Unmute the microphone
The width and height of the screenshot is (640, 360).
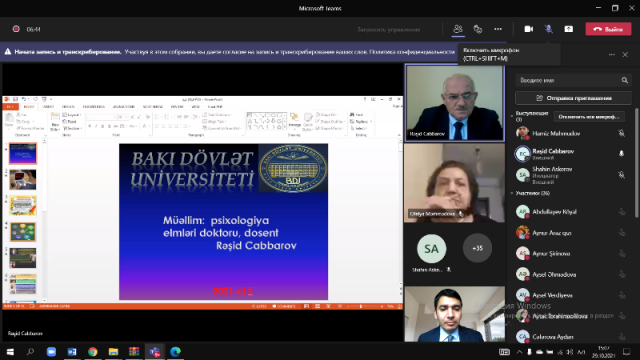point(549,29)
